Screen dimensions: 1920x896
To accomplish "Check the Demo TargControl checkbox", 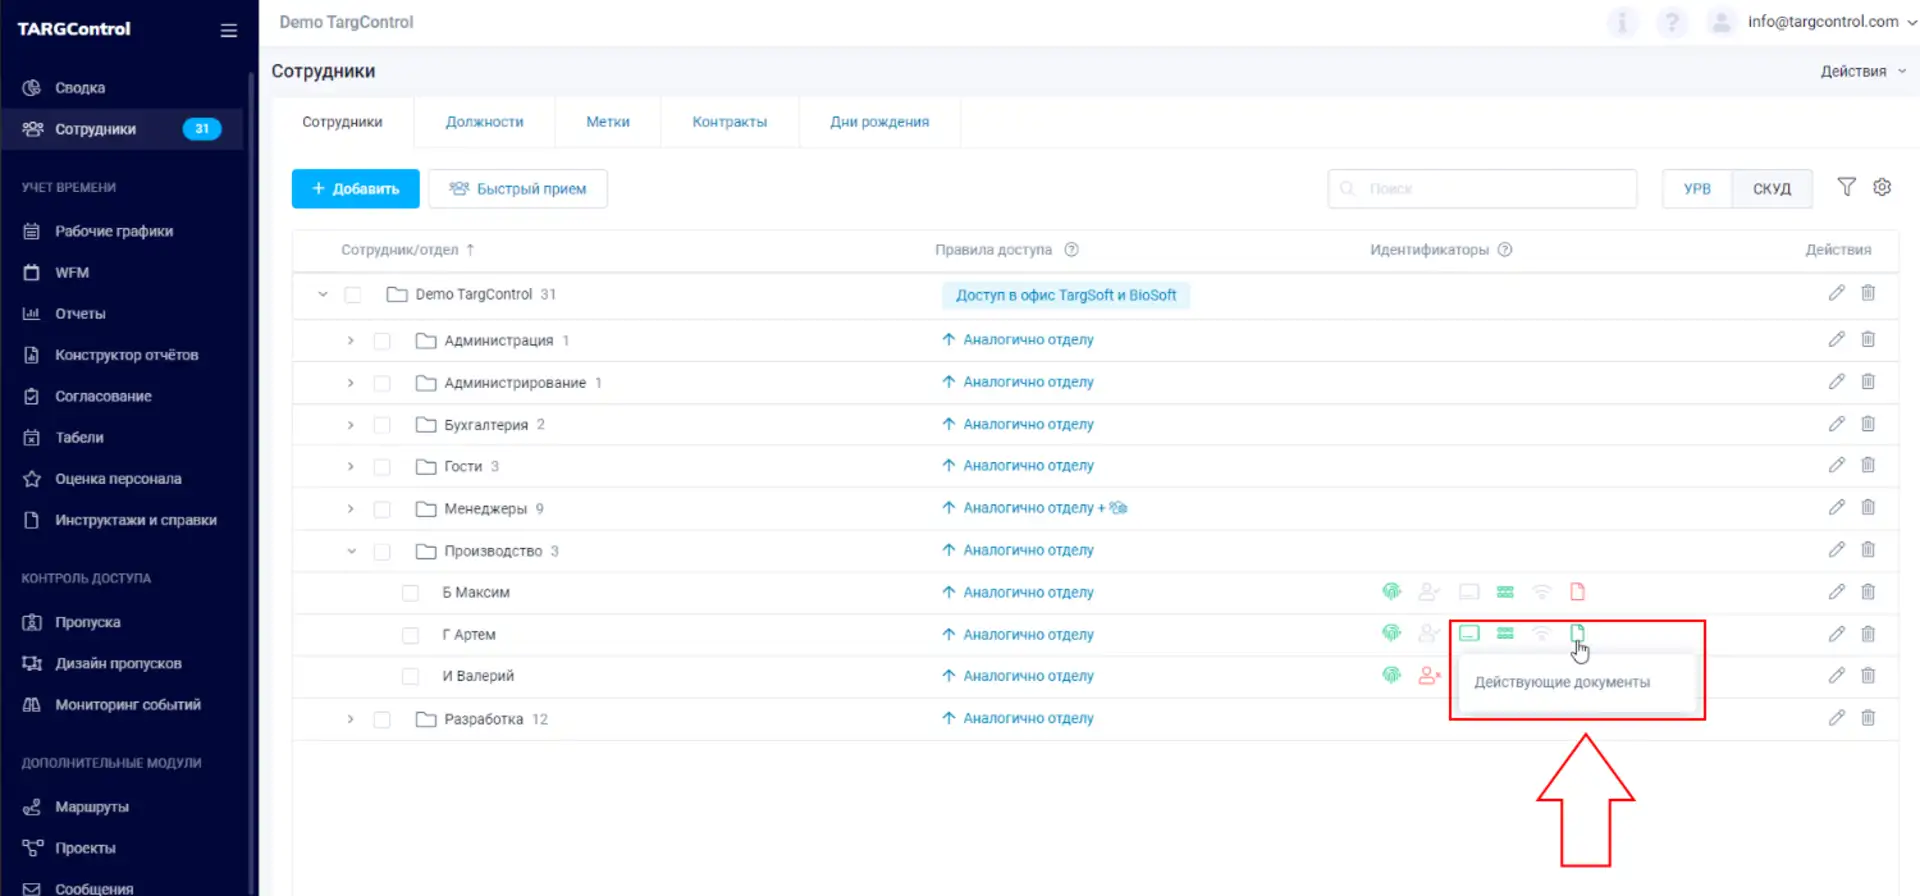I will pyautogui.click(x=352, y=295).
